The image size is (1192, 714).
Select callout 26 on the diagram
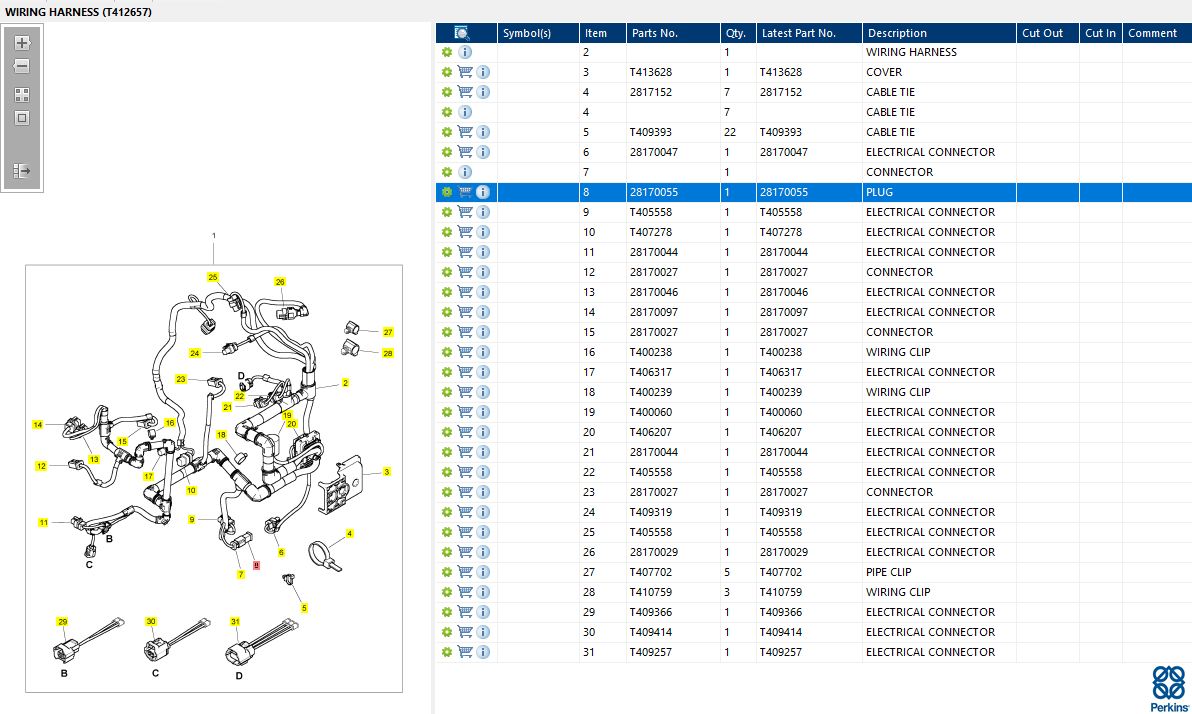click(x=280, y=282)
